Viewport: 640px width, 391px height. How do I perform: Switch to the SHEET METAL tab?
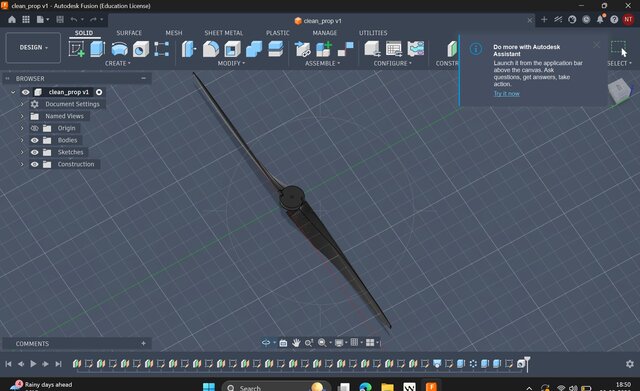click(x=224, y=33)
